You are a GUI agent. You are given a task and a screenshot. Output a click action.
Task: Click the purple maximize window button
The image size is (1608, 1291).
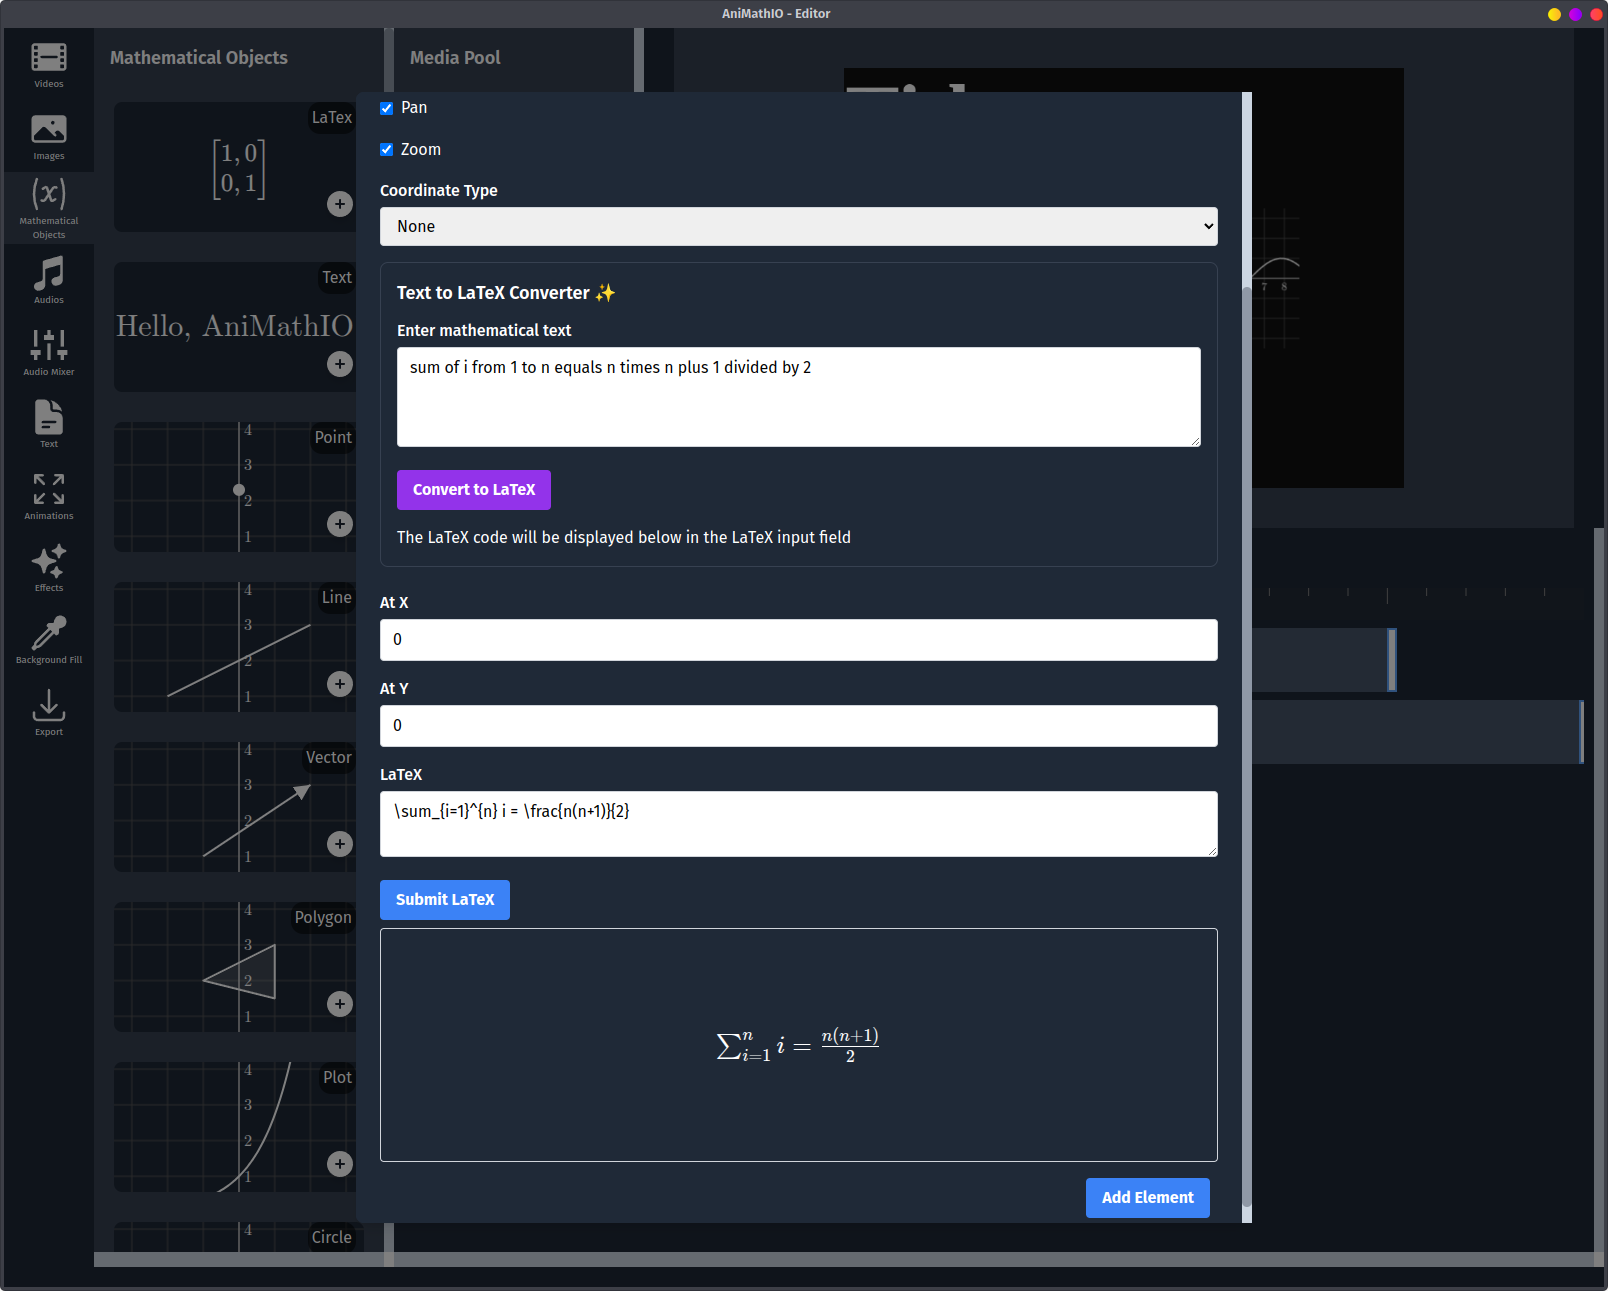tap(1575, 14)
